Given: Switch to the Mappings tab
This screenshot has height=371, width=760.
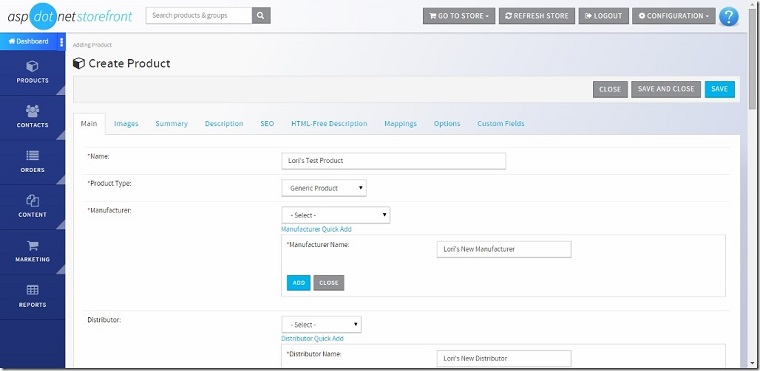Looking at the screenshot, I should 400,124.
